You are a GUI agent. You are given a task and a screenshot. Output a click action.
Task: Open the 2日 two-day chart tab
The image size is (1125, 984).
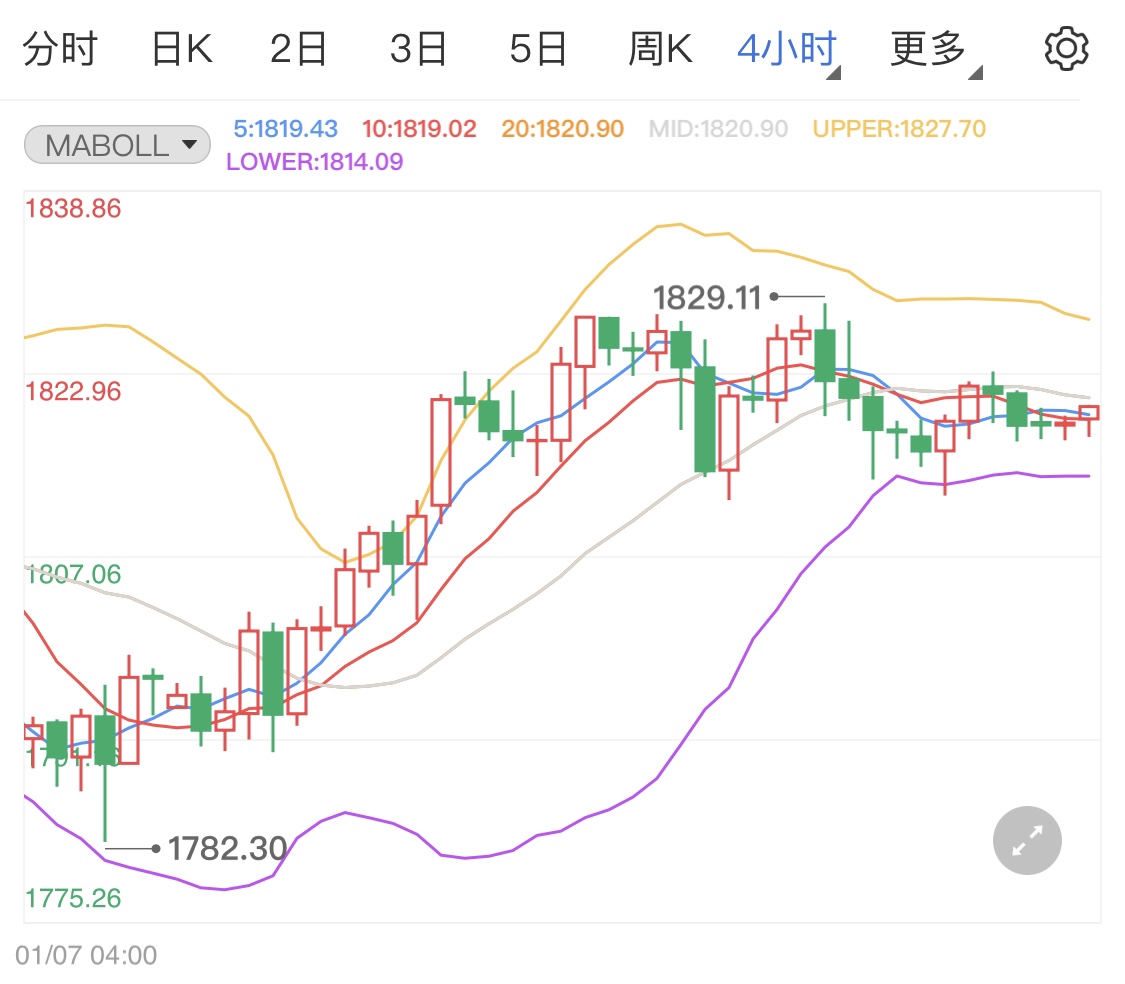coord(298,50)
